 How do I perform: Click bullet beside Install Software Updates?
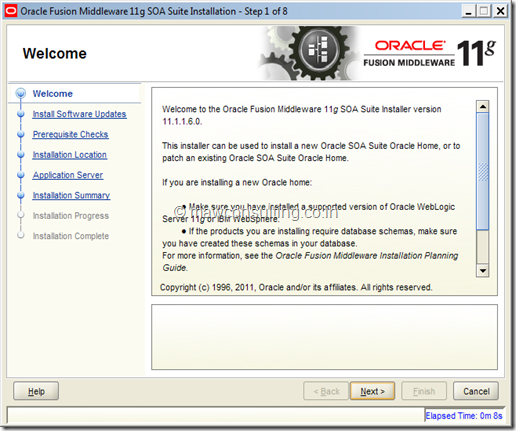pyautogui.click(x=21, y=114)
